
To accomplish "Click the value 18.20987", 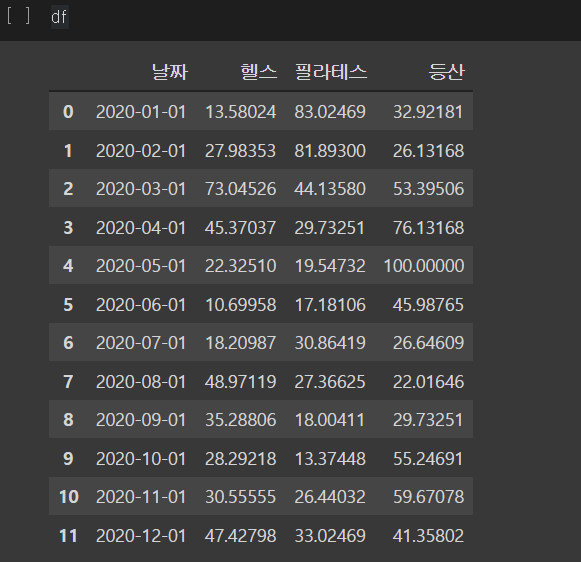I will click(240, 343).
